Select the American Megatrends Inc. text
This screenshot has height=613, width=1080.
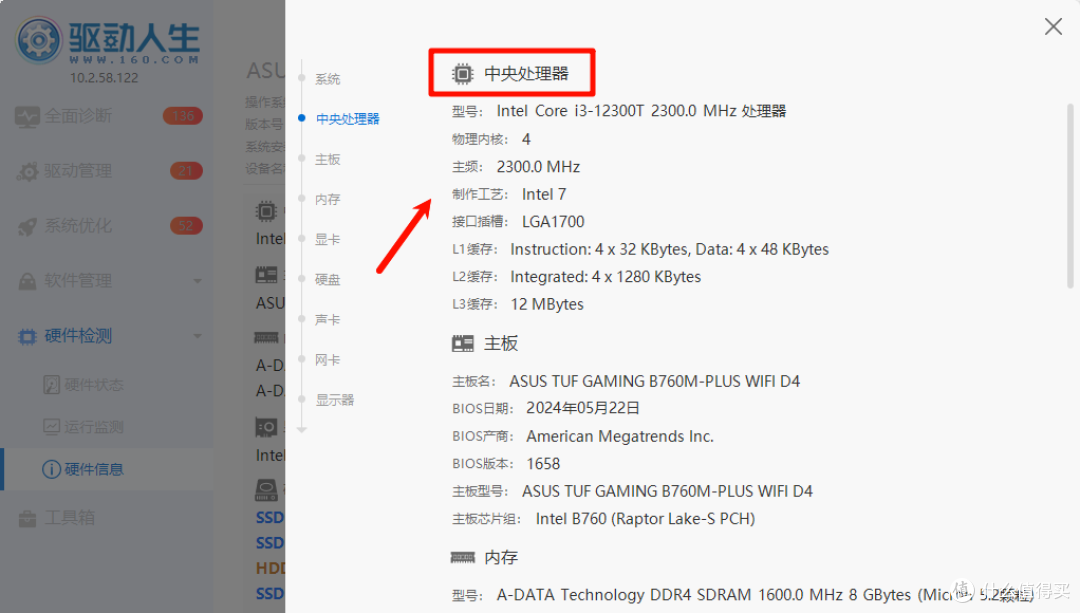click(620, 437)
